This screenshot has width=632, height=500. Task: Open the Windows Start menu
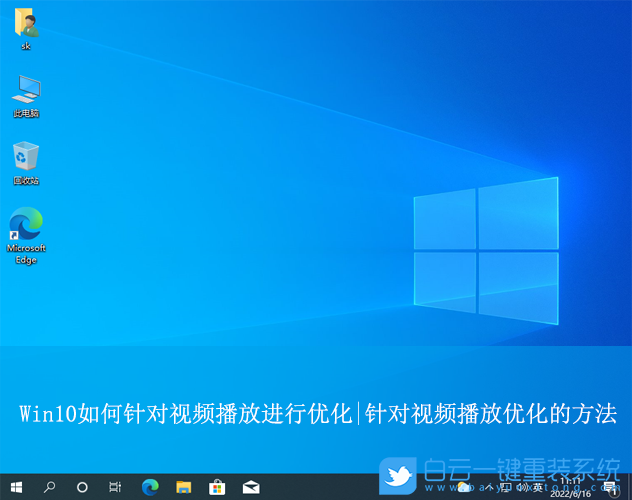[x=16, y=487]
